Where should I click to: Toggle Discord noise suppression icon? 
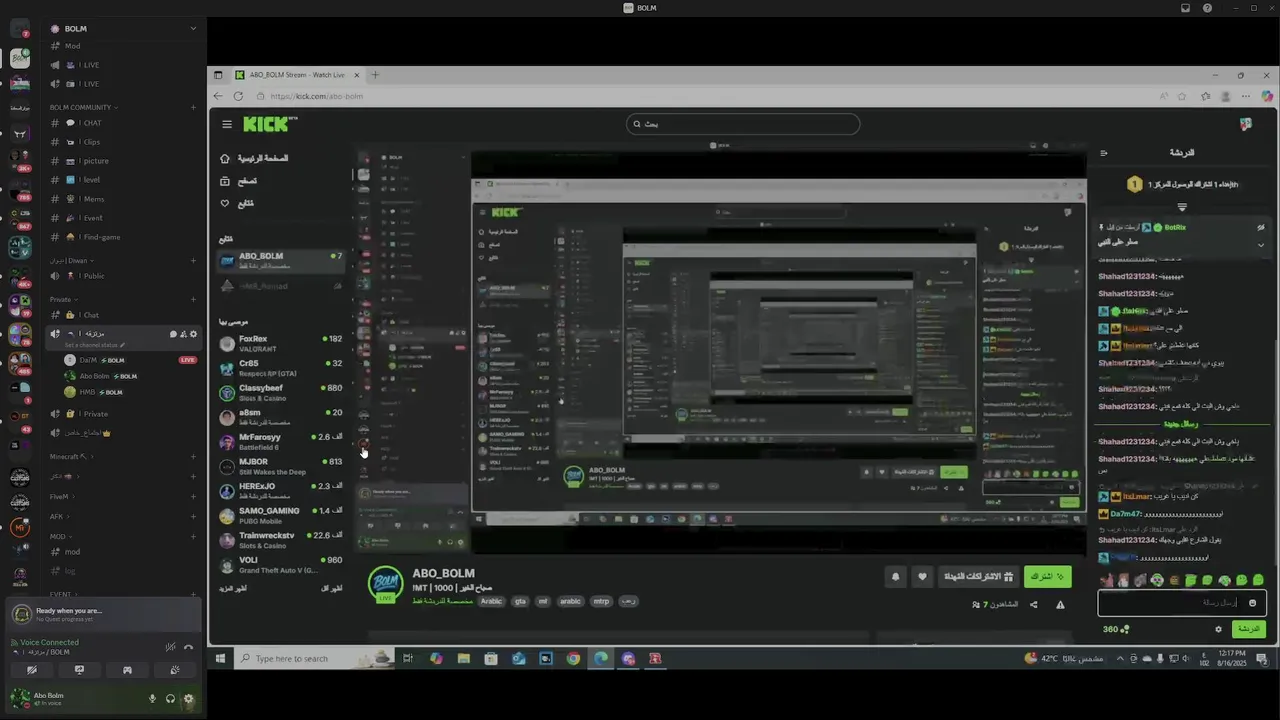[x=171, y=647]
